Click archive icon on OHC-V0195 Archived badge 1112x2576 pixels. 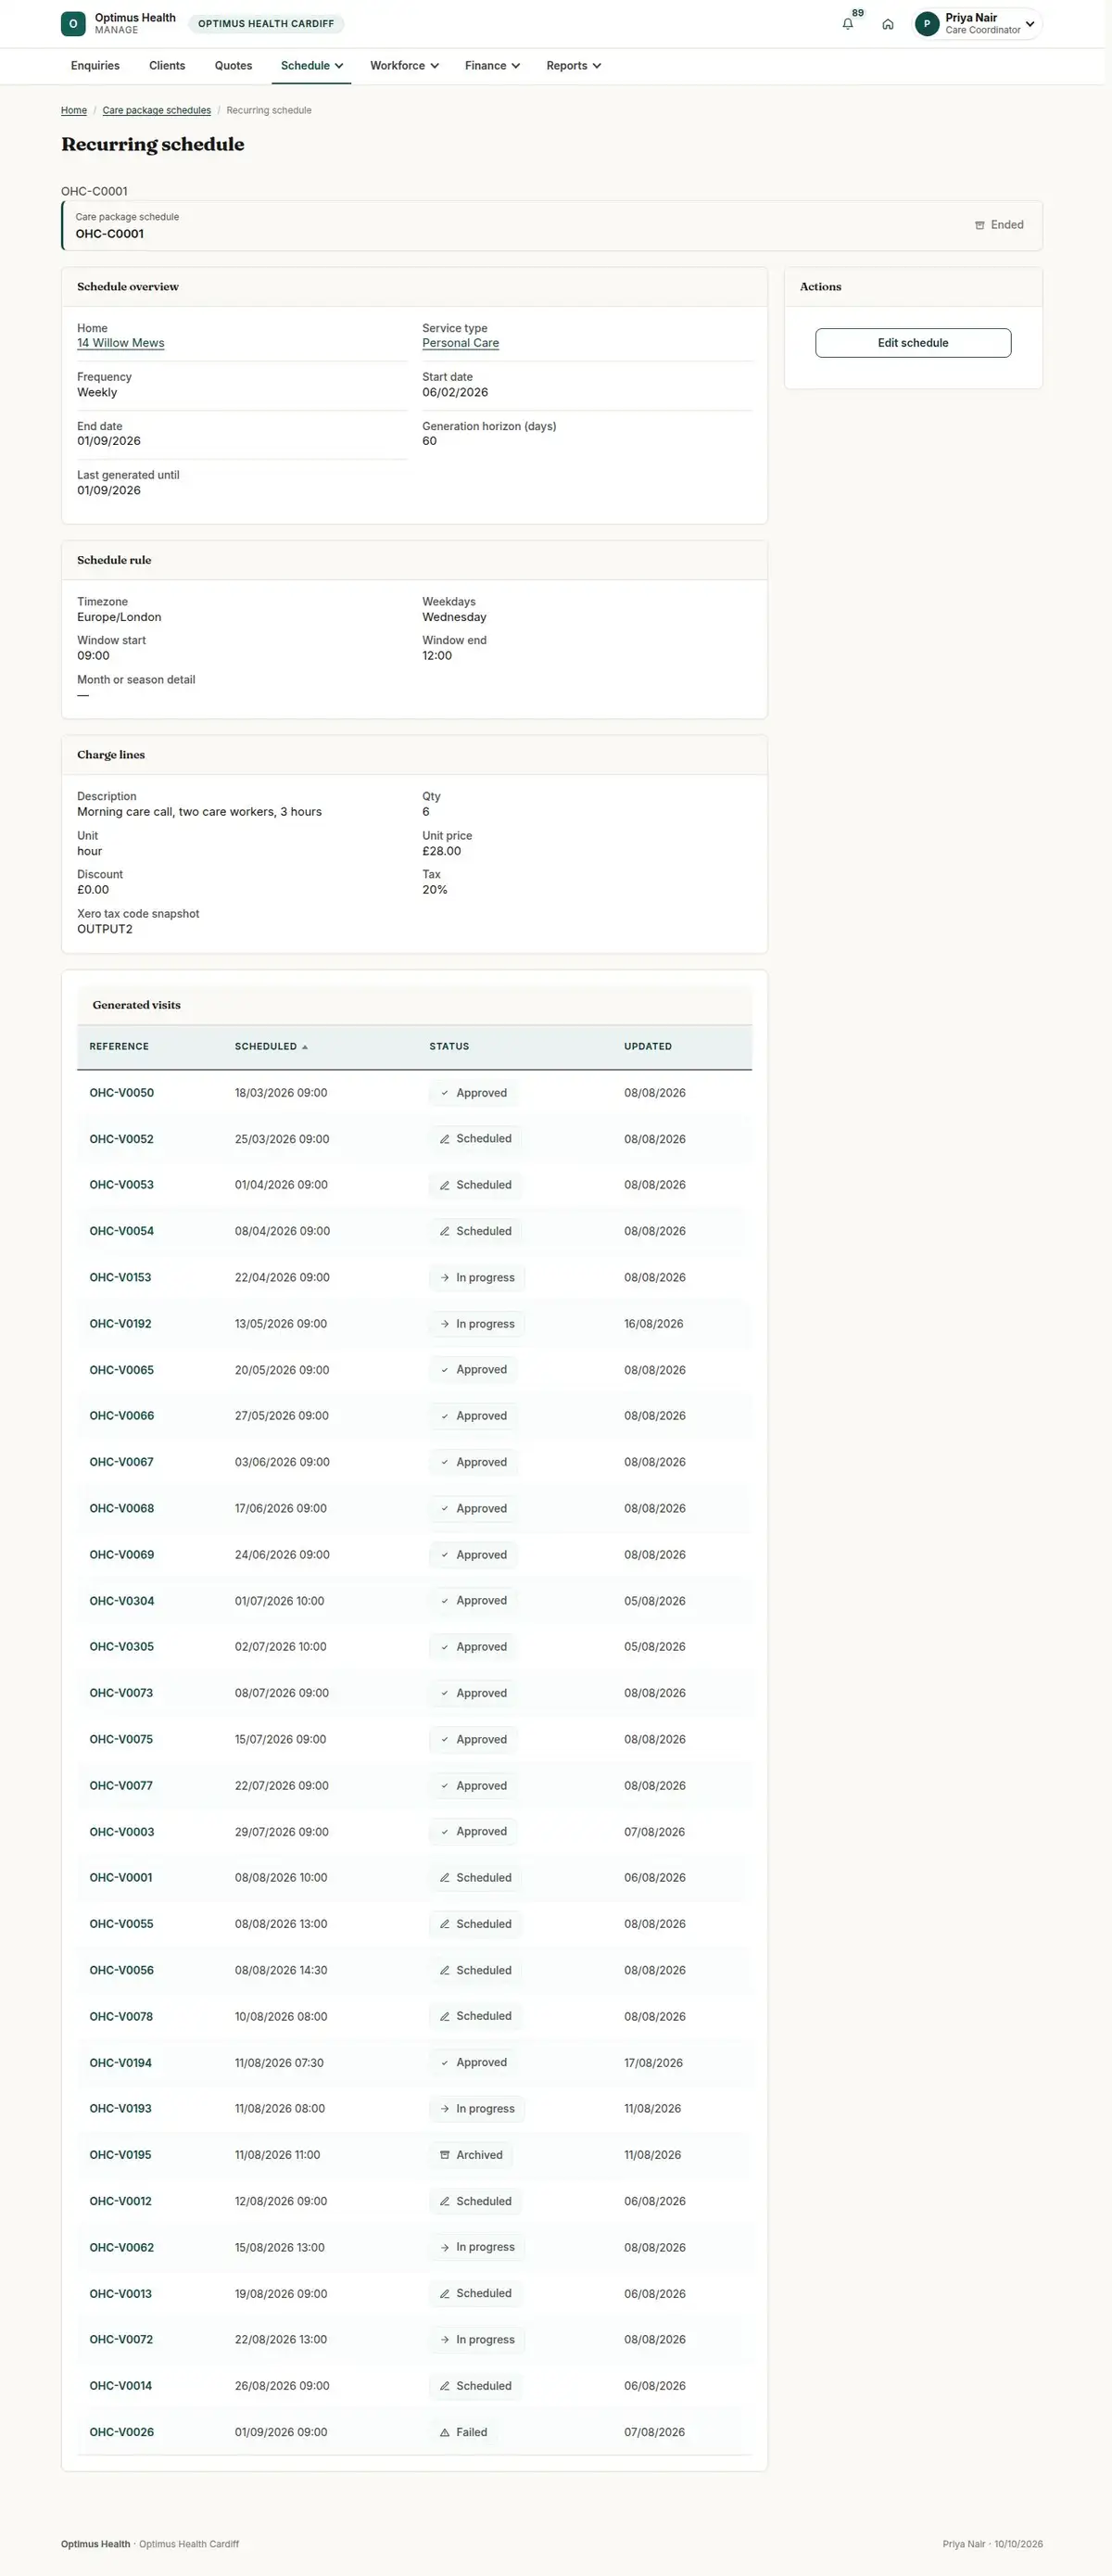tap(445, 2155)
